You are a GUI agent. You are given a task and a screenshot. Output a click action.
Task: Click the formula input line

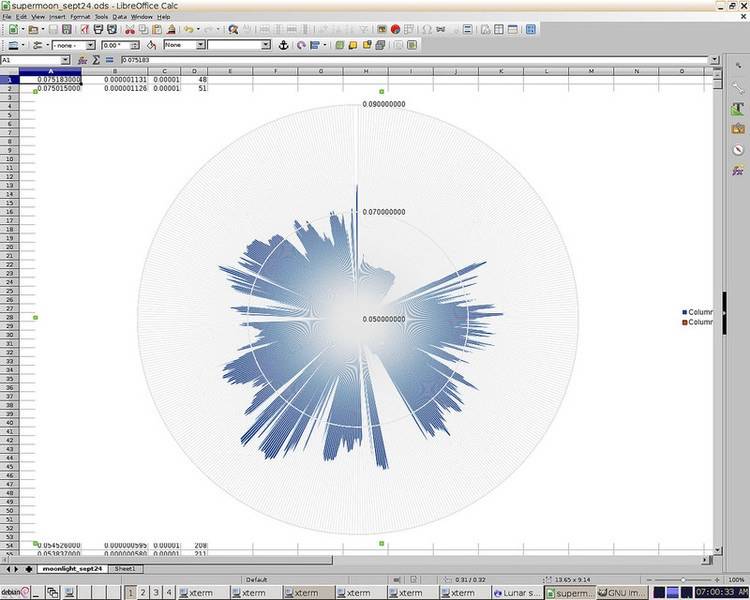click(x=415, y=60)
